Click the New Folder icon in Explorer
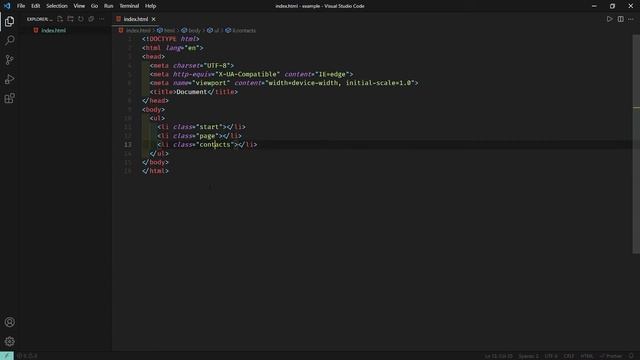 [70, 19]
